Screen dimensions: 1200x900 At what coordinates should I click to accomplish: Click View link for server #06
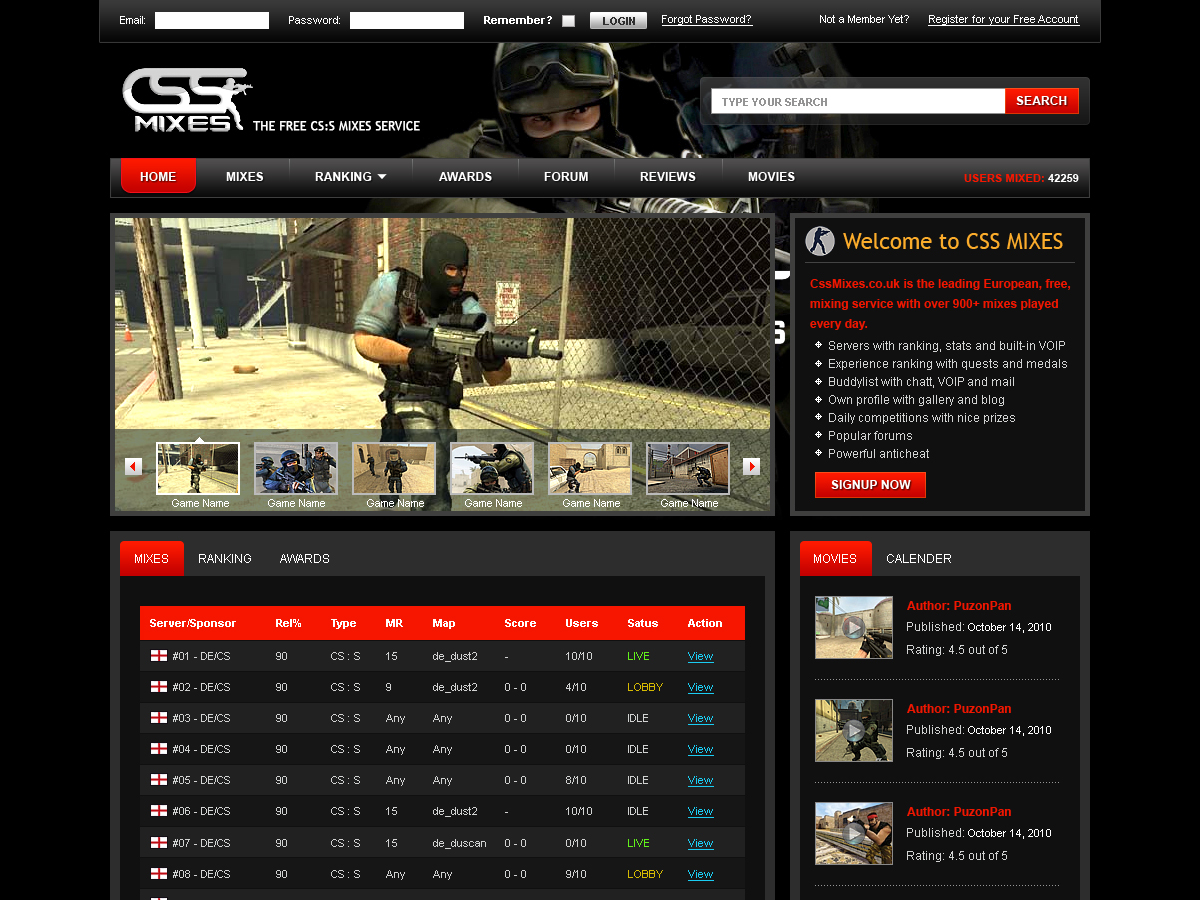tap(700, 811)
